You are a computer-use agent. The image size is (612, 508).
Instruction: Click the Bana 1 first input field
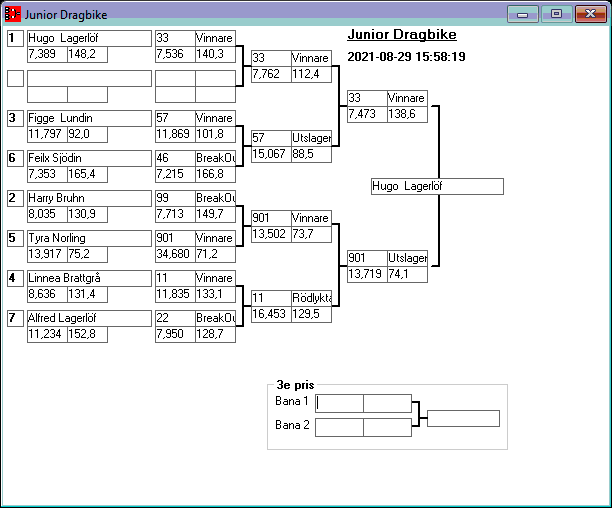pos(339,403)
